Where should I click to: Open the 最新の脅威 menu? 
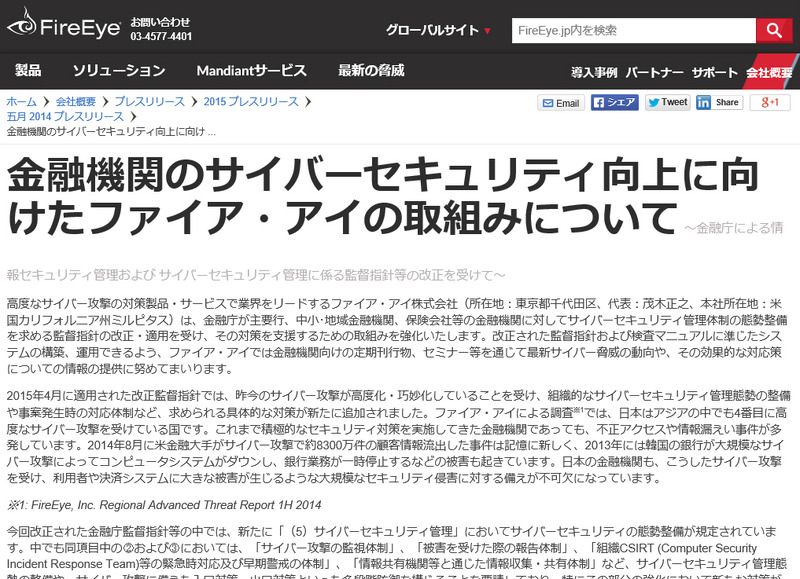(371, 71)
